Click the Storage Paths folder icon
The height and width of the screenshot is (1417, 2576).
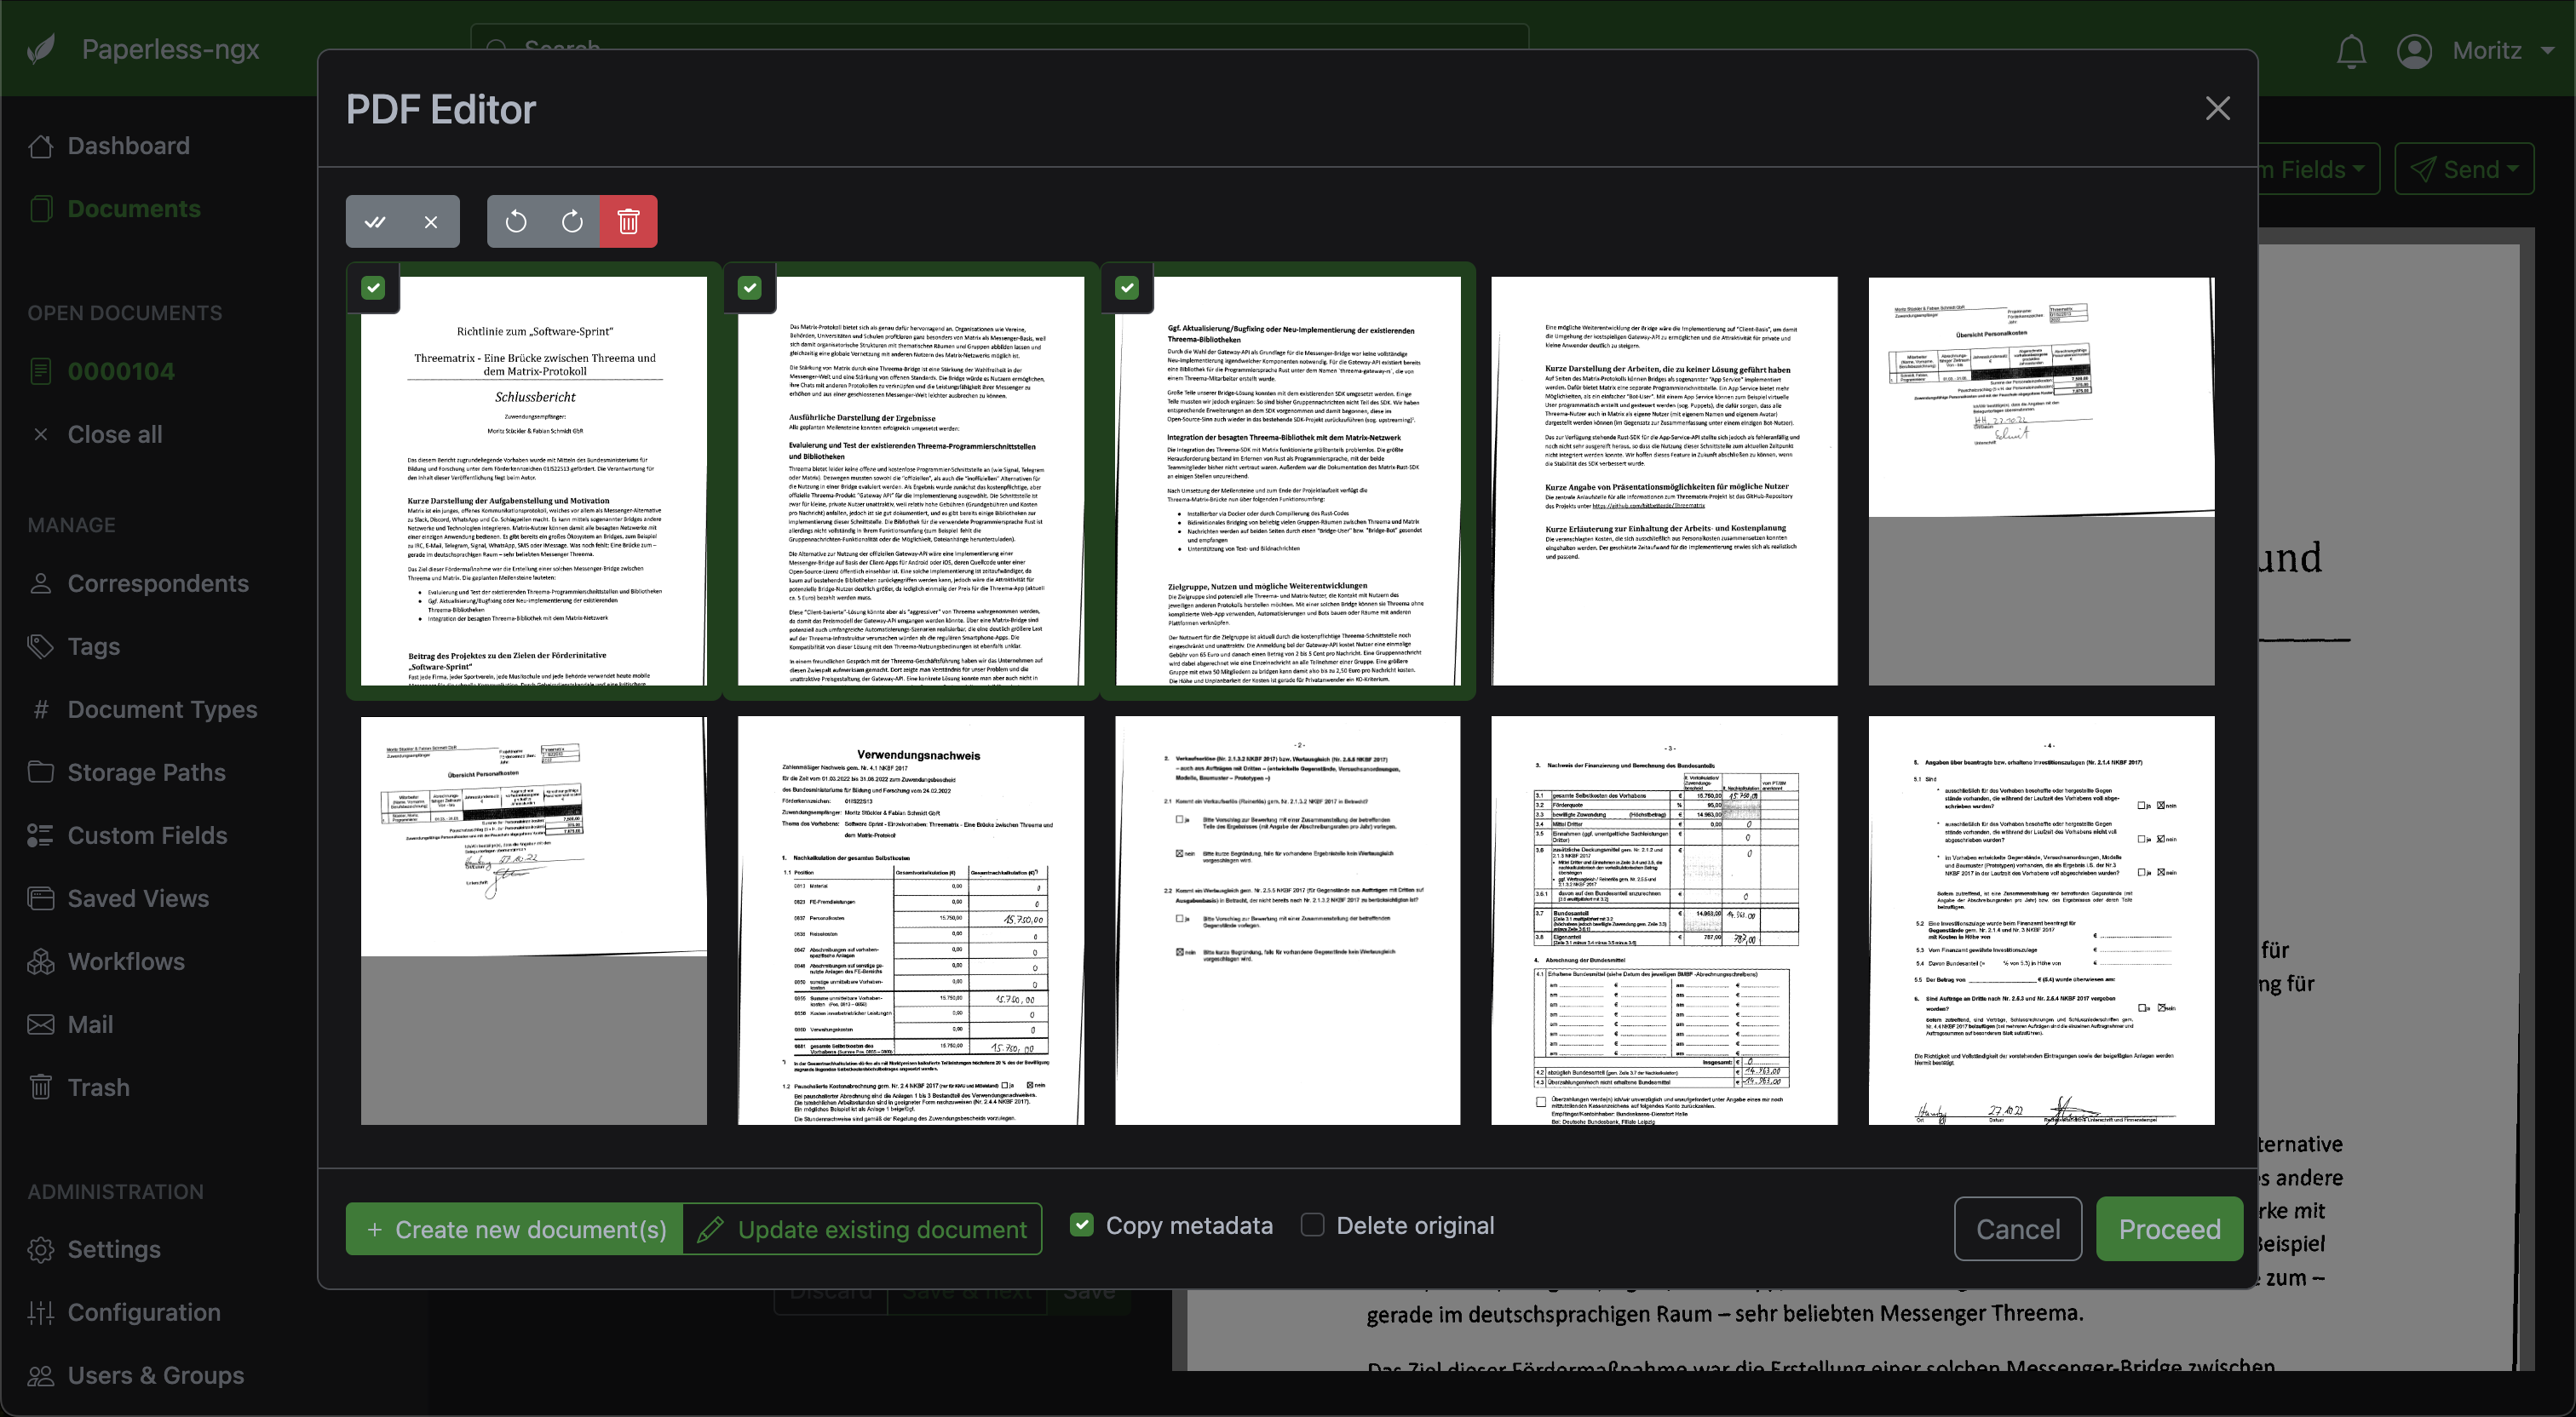tap(41, 772)
